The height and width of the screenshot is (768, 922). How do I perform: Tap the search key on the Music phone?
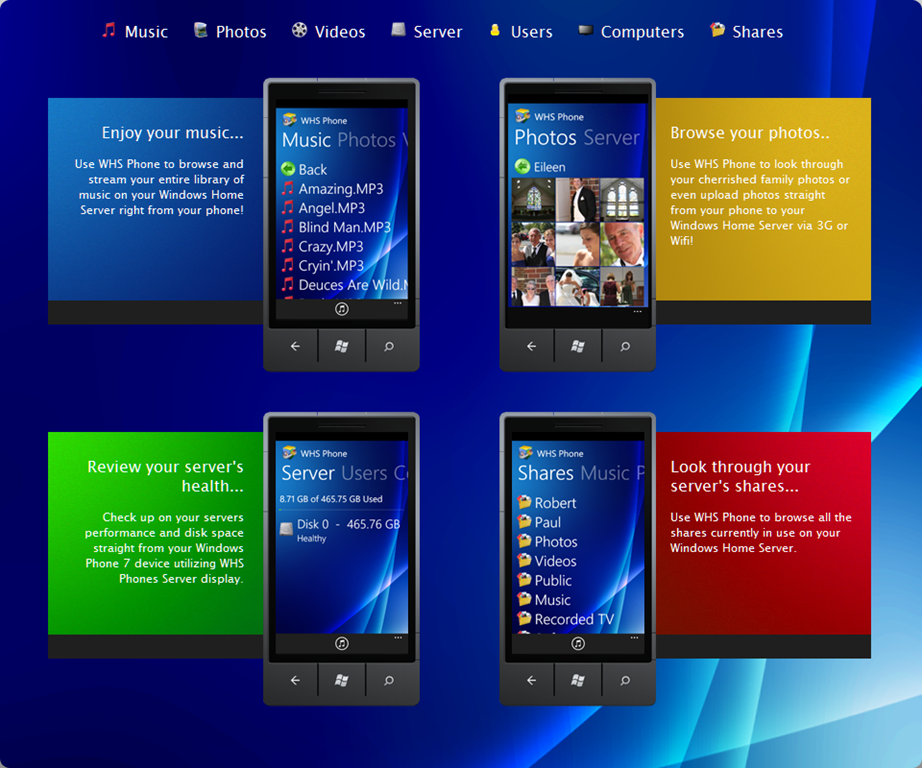click(389, 346)
